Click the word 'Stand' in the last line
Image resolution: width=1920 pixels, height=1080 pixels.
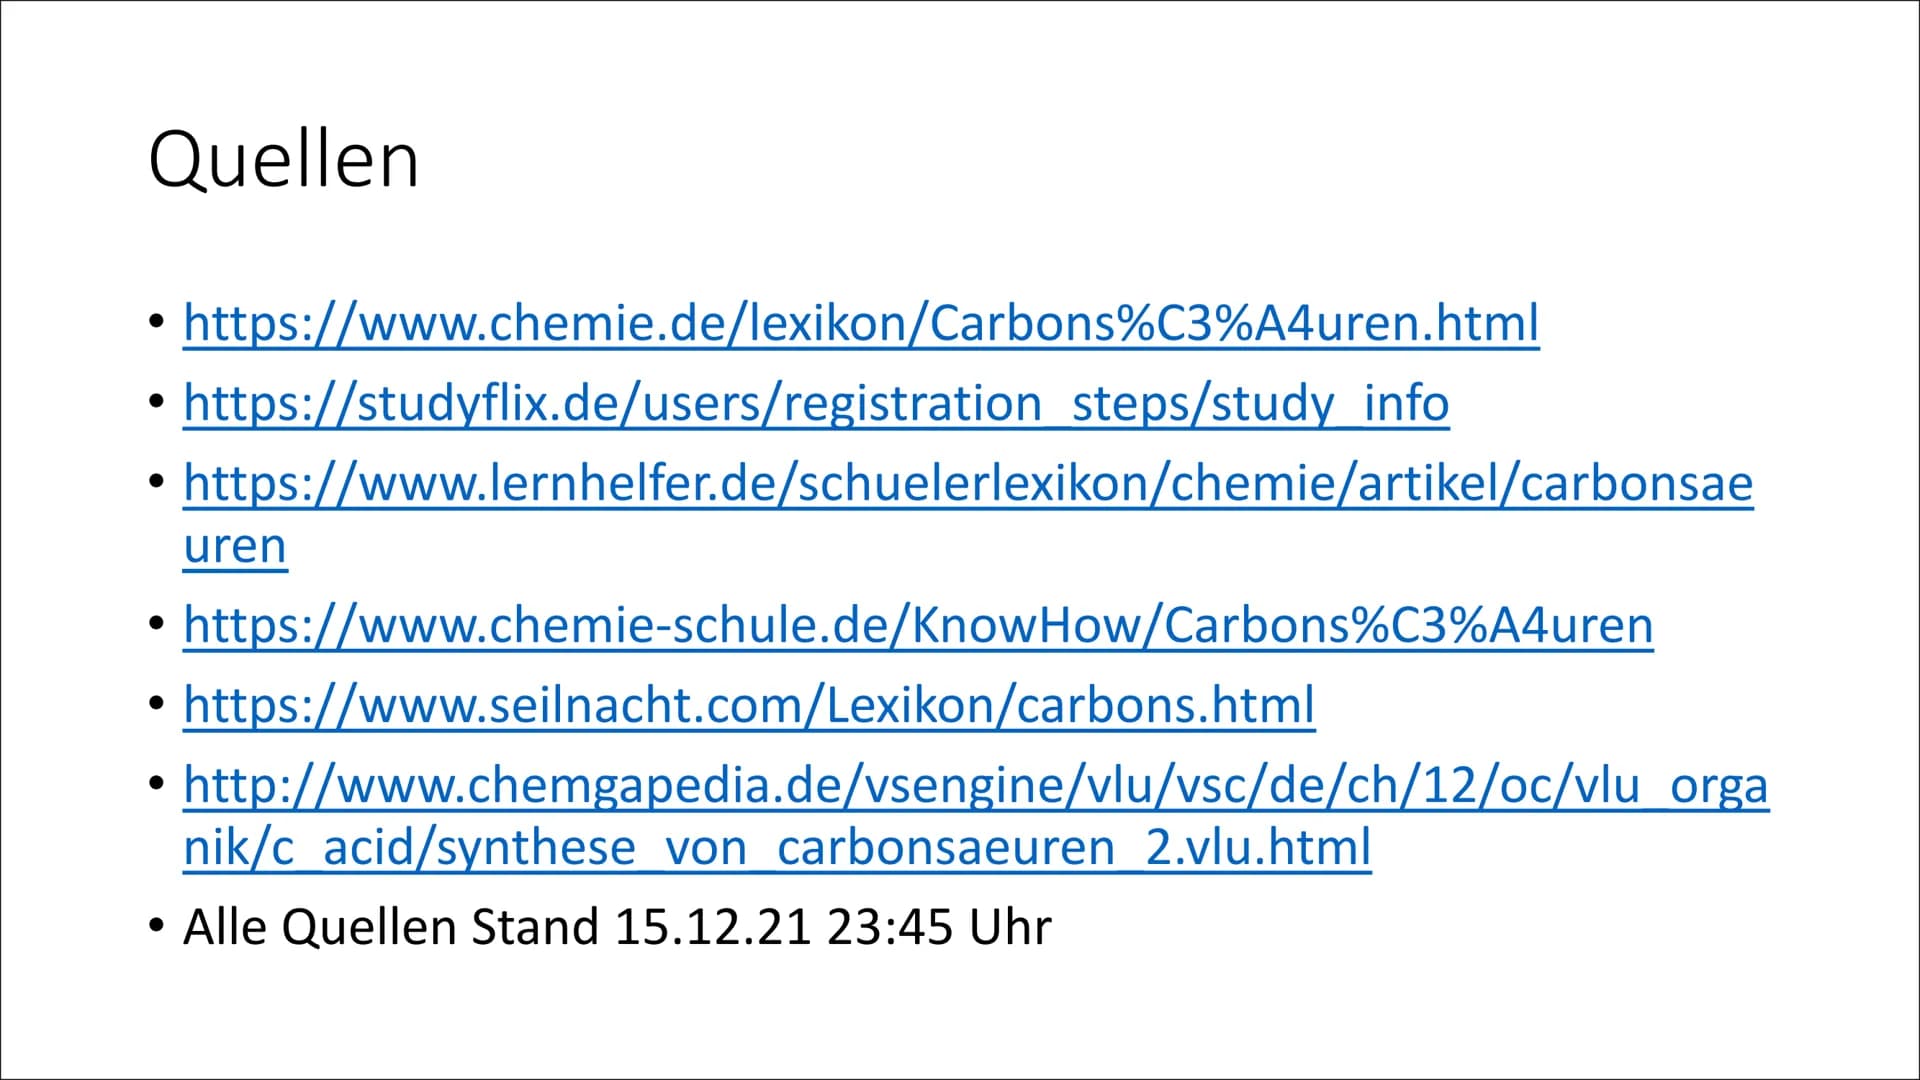point(534,927)
